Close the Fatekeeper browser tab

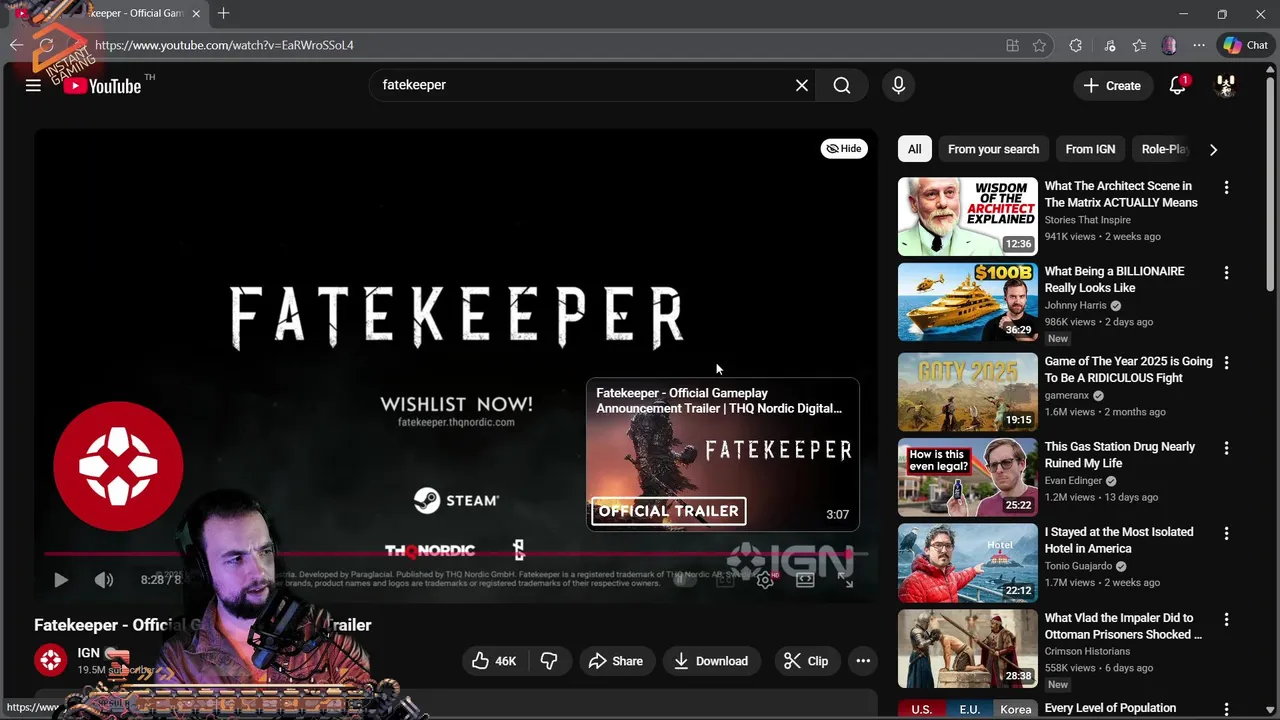[x=196, y=14]
